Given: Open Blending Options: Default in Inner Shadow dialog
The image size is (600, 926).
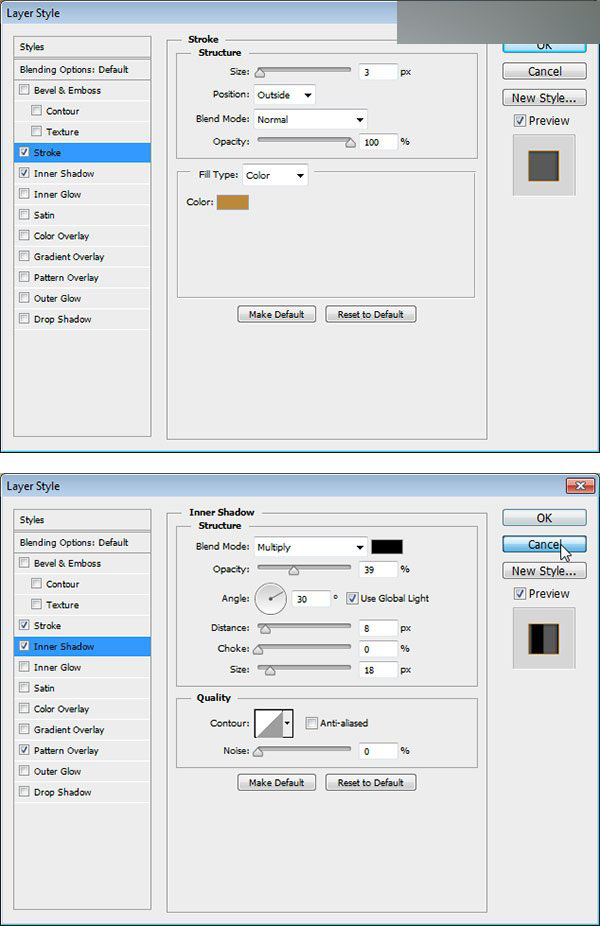Looking at the screenshot, I should 82,542.
